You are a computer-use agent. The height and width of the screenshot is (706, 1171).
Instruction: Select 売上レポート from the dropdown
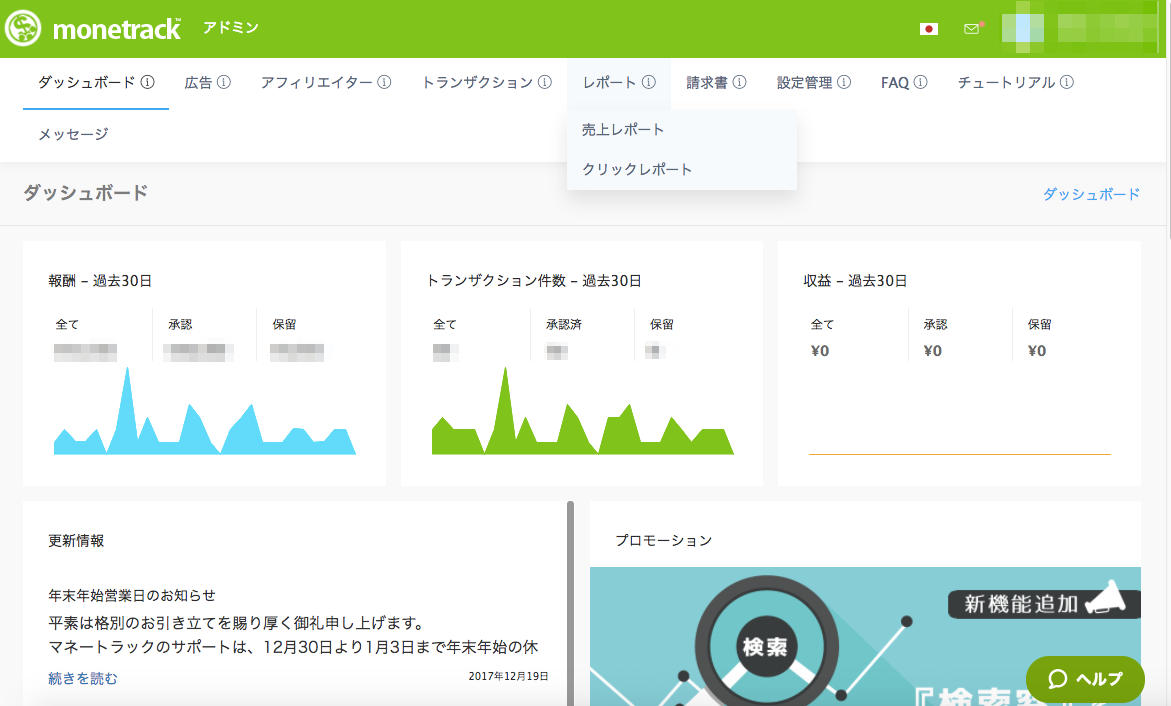pos(623,130)
